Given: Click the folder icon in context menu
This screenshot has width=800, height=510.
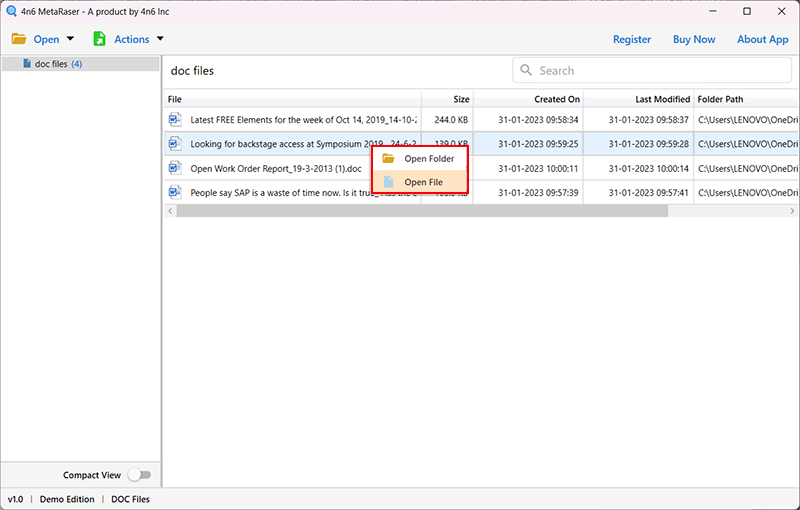Looking at the screenshot, I should pos(388,159).
